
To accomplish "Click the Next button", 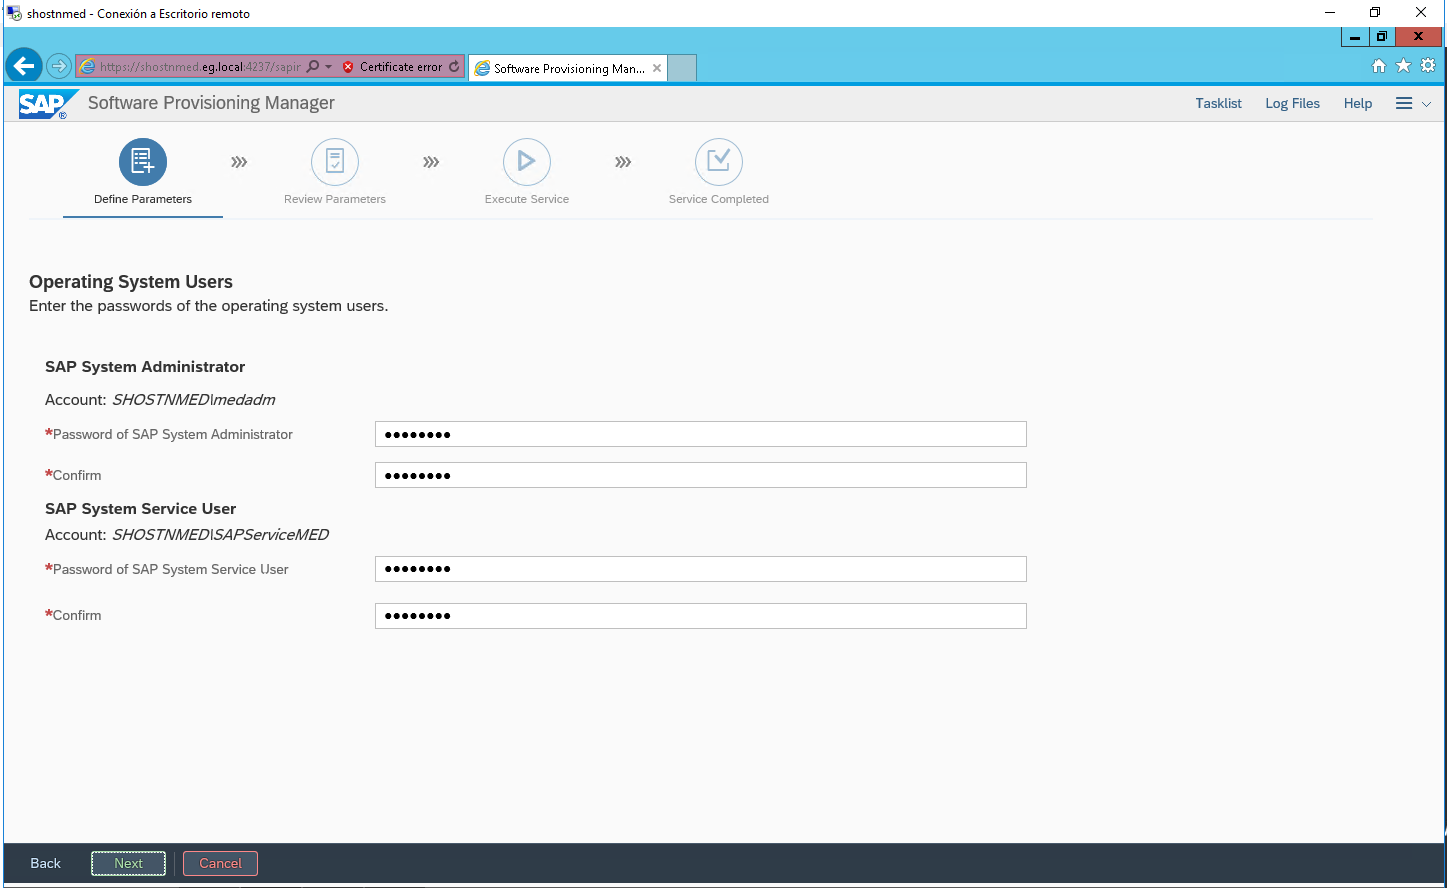I will tap(128, 863).
